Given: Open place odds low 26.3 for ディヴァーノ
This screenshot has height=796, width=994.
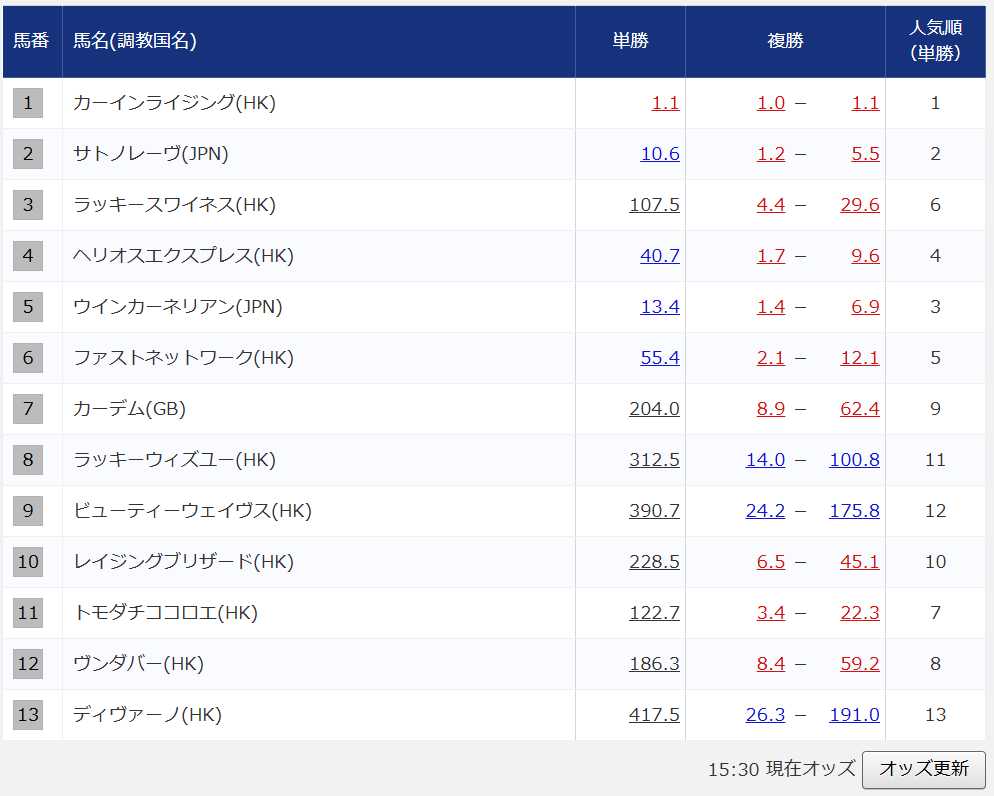Looking at the screenshot, I should (765, 715).
